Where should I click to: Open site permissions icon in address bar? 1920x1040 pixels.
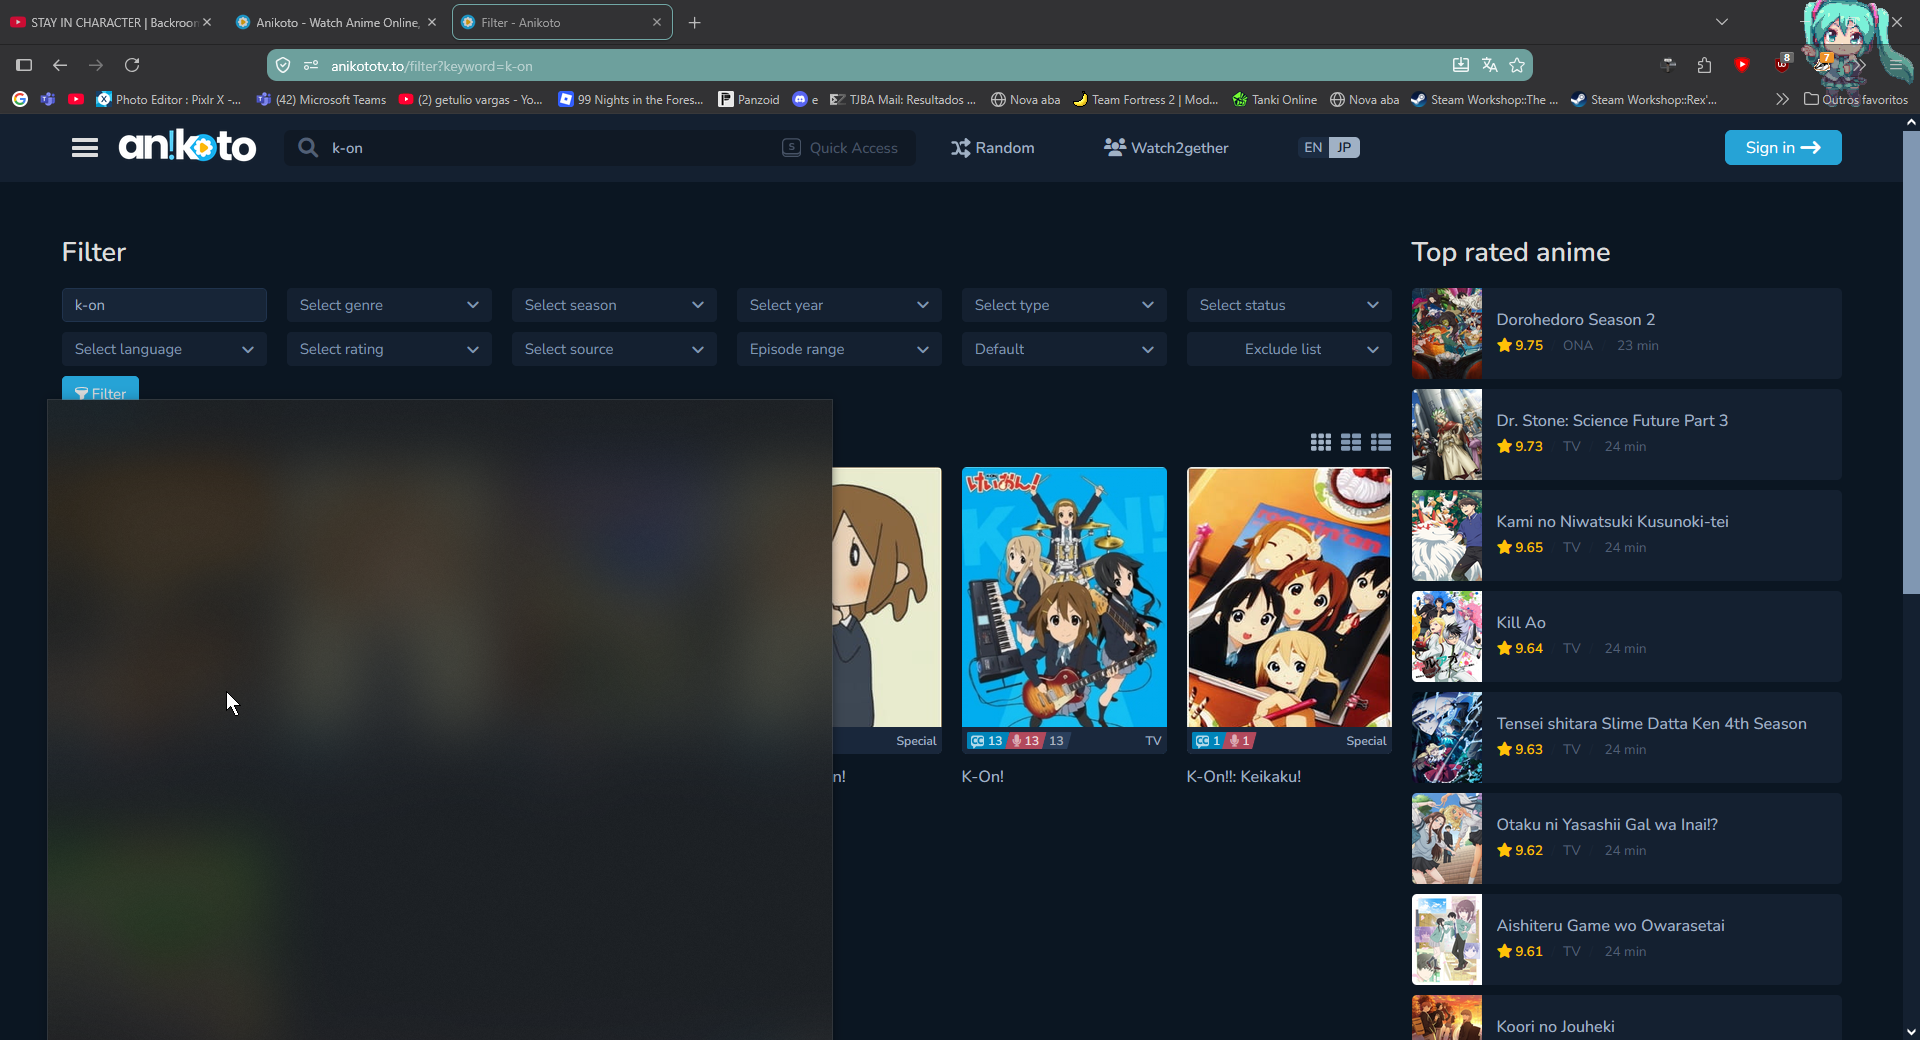[311, 65]
